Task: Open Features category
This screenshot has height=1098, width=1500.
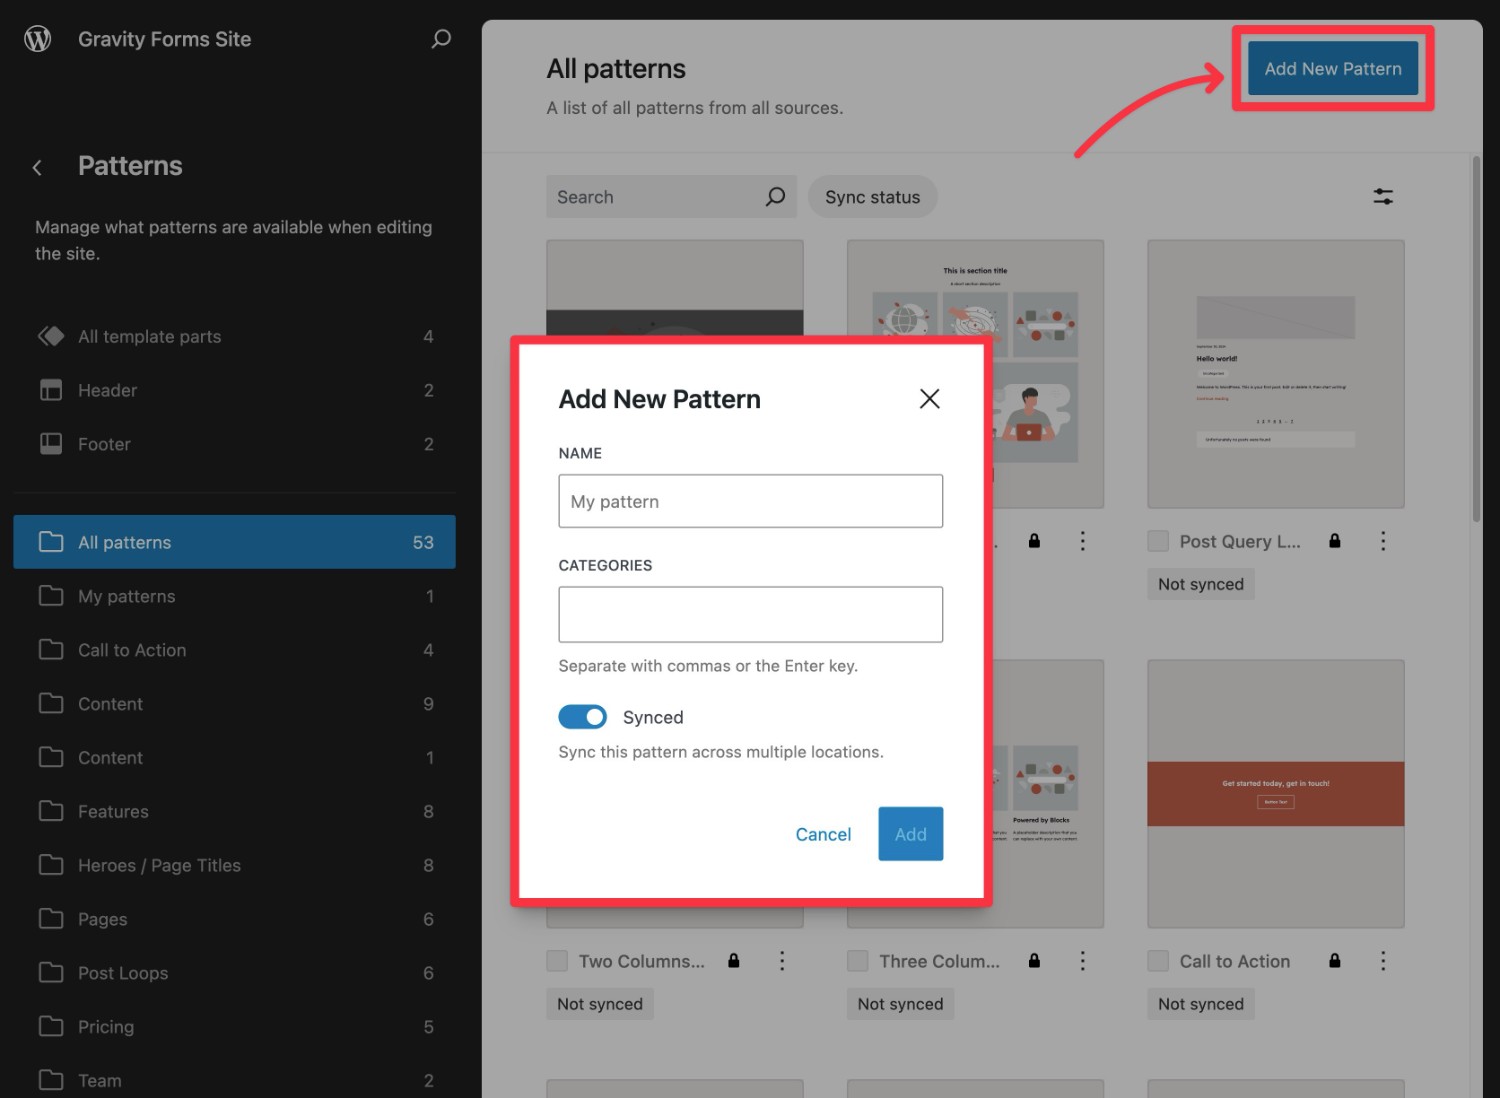Action: (x=235, y=812)
